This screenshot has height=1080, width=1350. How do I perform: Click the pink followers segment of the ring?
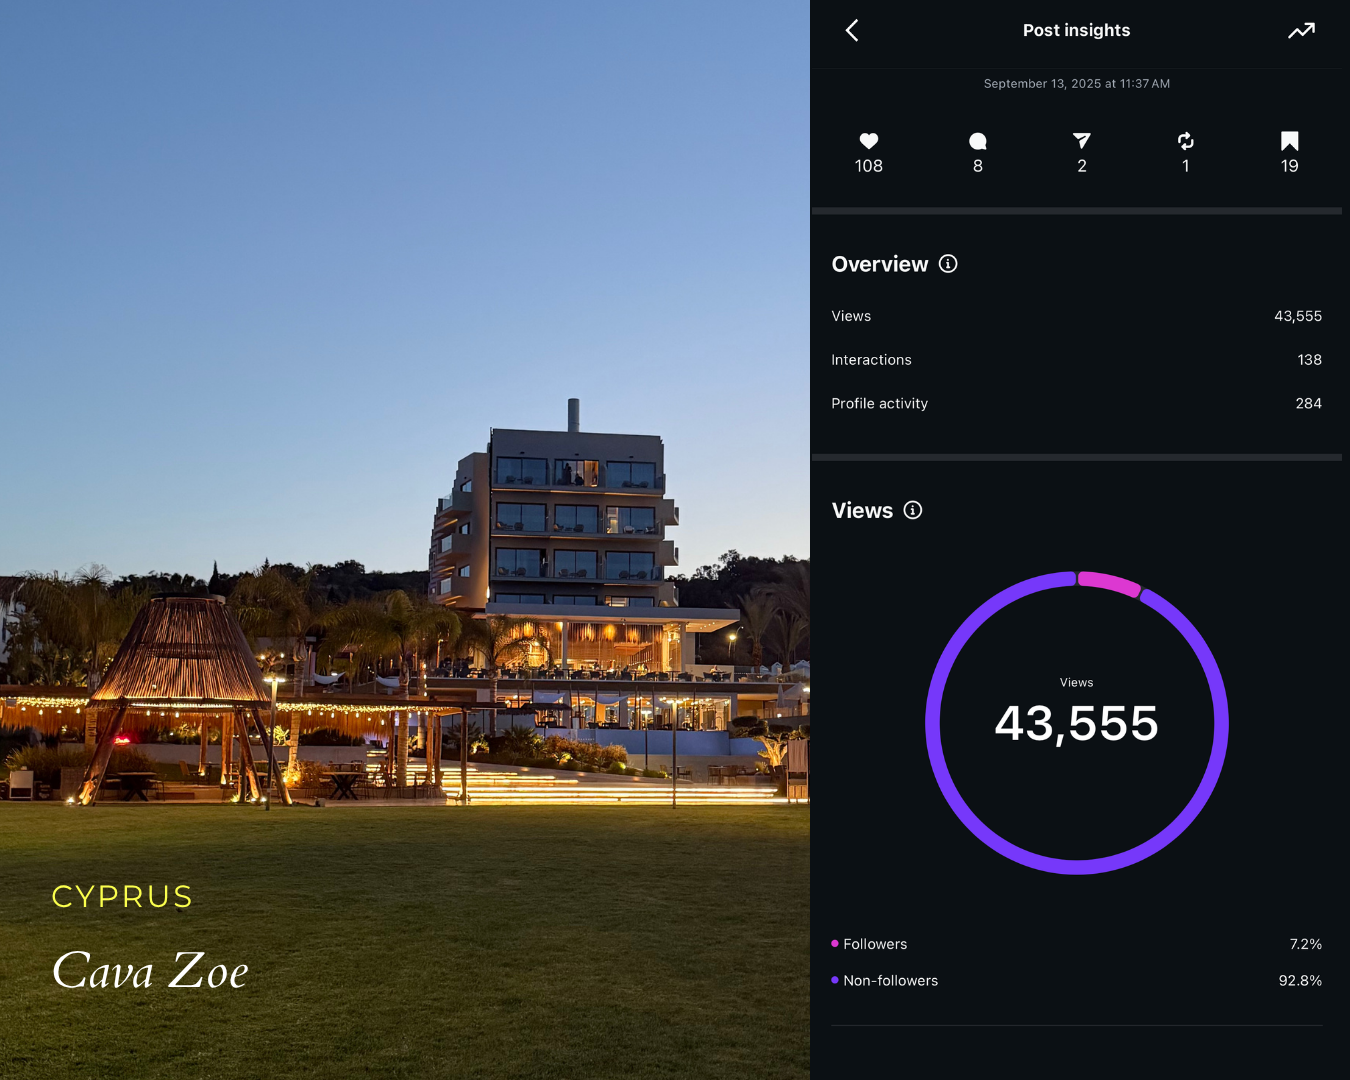pos(1110,583)
